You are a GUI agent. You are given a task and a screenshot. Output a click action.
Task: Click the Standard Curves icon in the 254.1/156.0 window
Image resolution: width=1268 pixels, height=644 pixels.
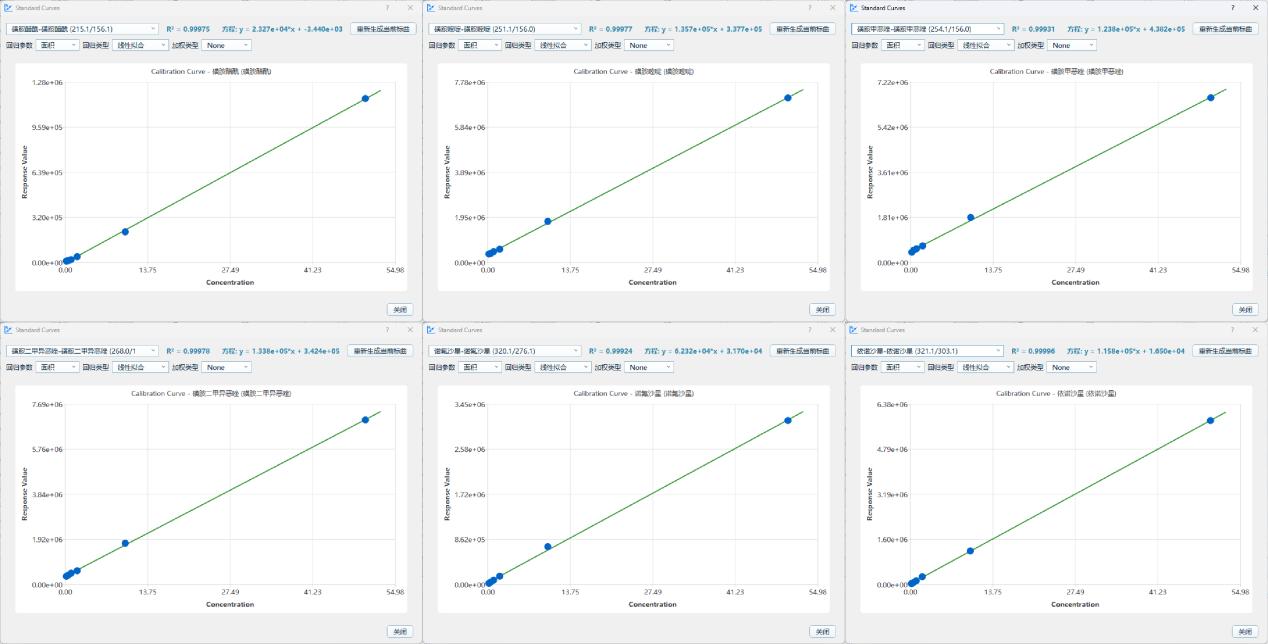tap(854, 7)
